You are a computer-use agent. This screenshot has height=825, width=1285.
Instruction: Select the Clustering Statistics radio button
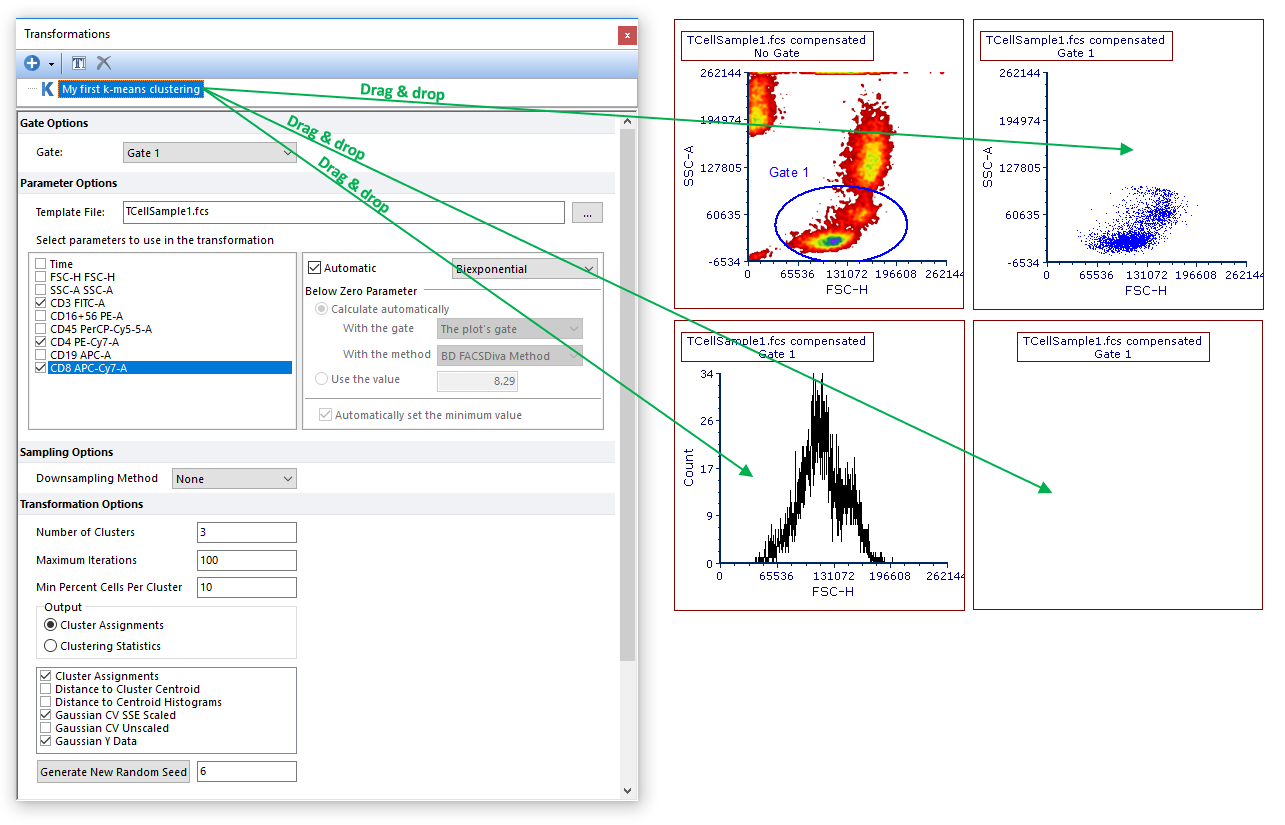point(51,646)
